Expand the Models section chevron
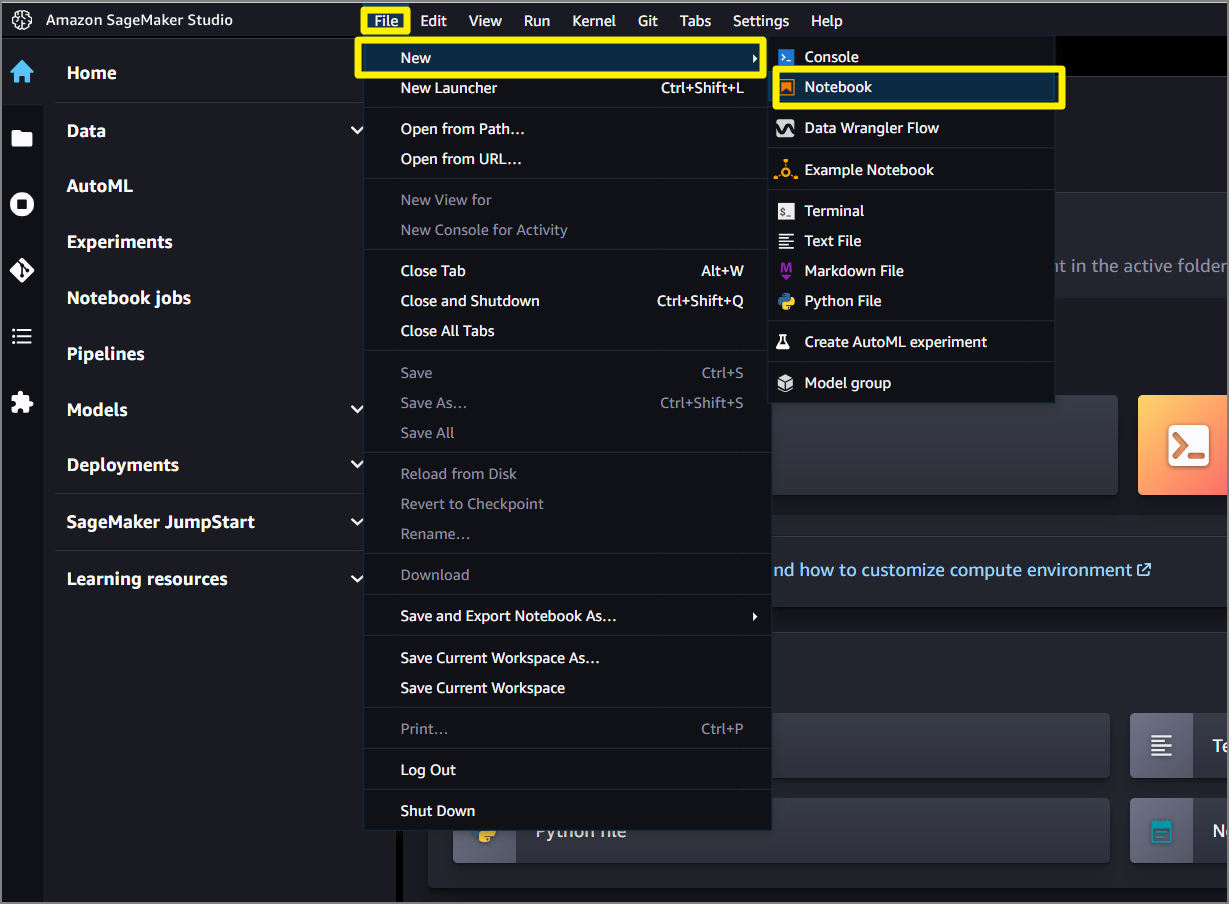 (x=357, y=409)
